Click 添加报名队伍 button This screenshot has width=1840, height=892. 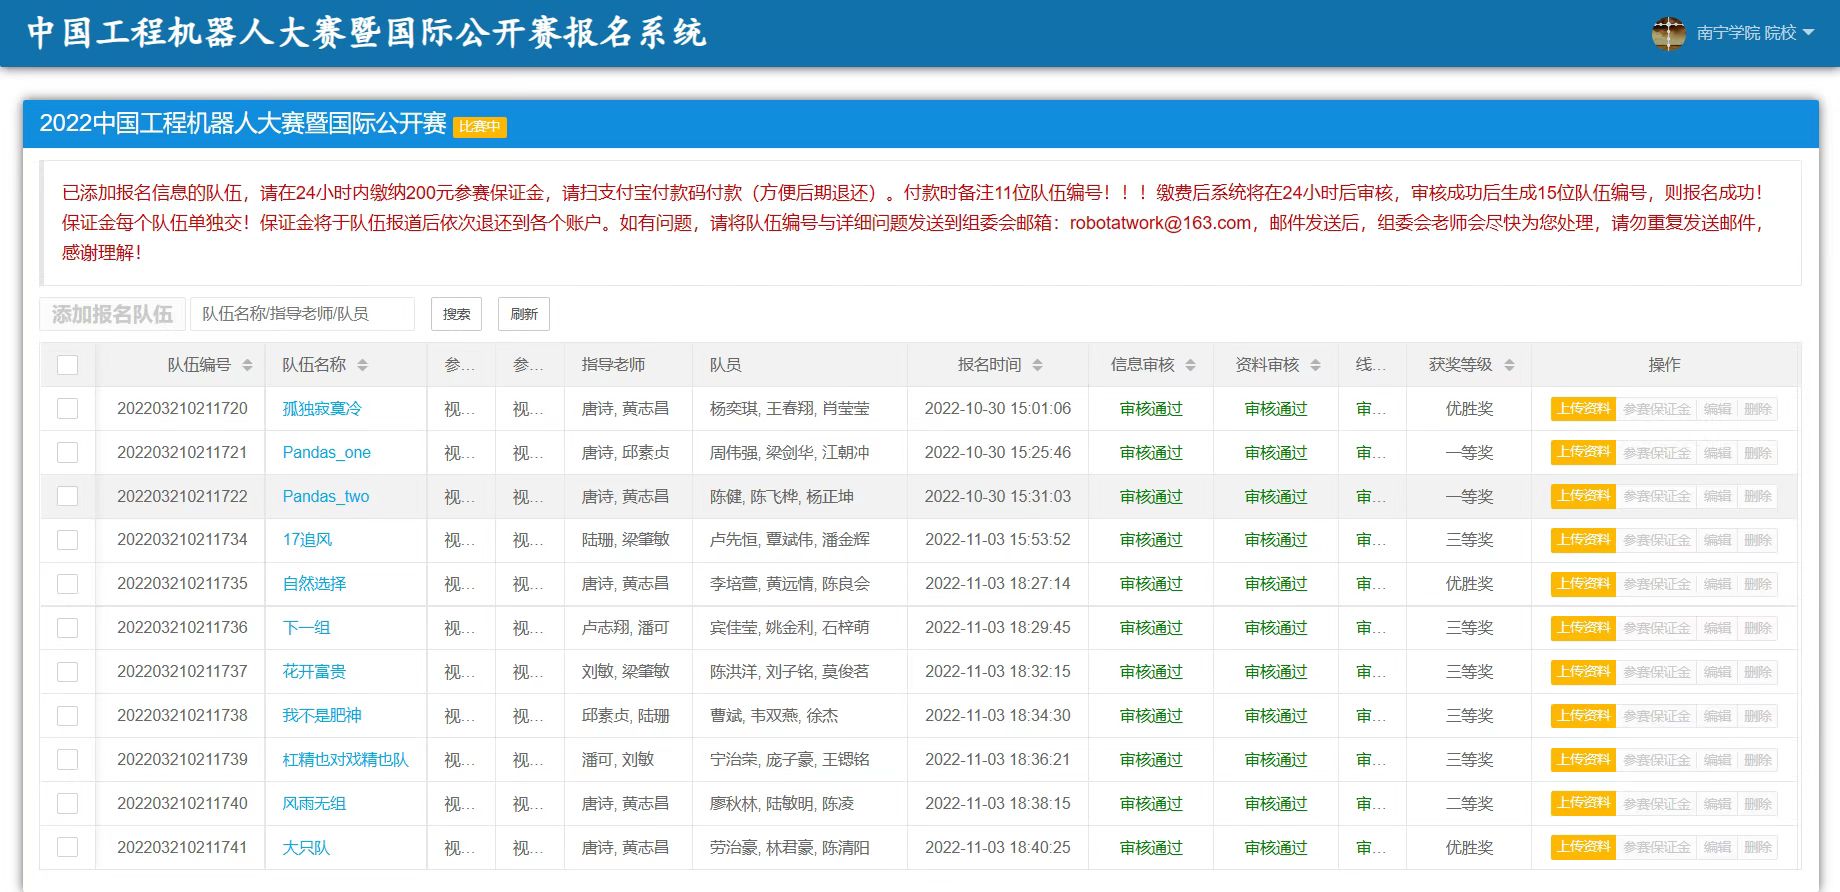coord(112,315)
